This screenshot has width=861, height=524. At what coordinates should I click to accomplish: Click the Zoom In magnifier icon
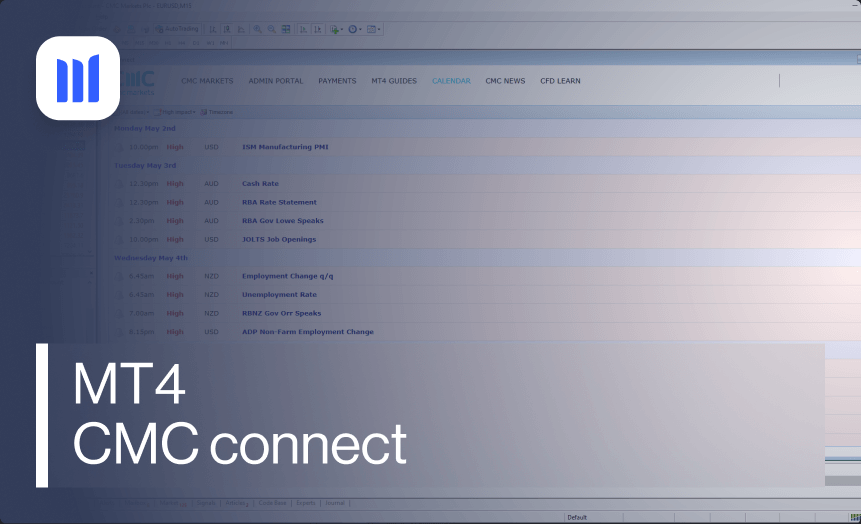[257, 29]
